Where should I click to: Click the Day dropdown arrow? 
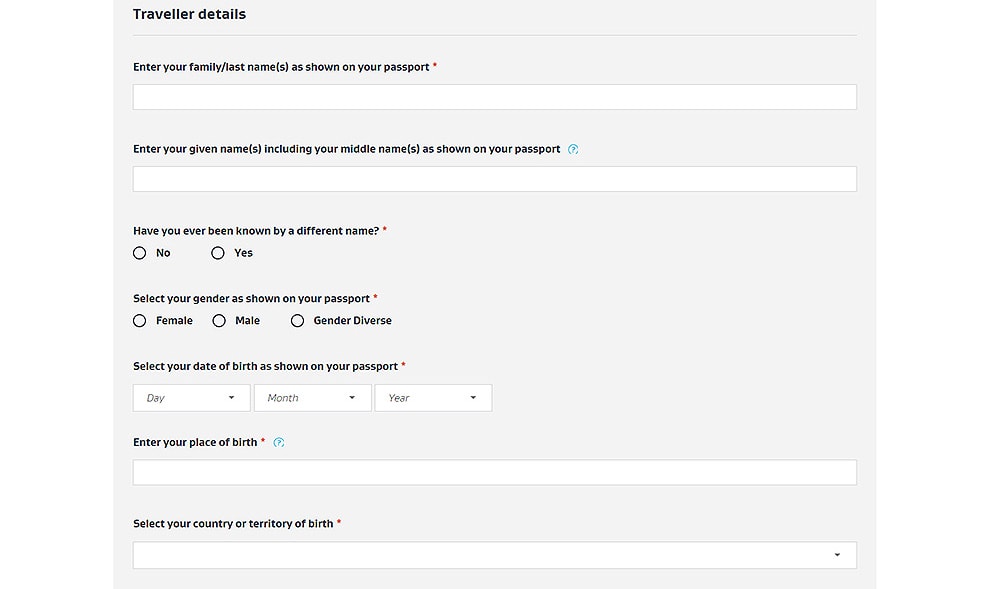coord(231,398)
